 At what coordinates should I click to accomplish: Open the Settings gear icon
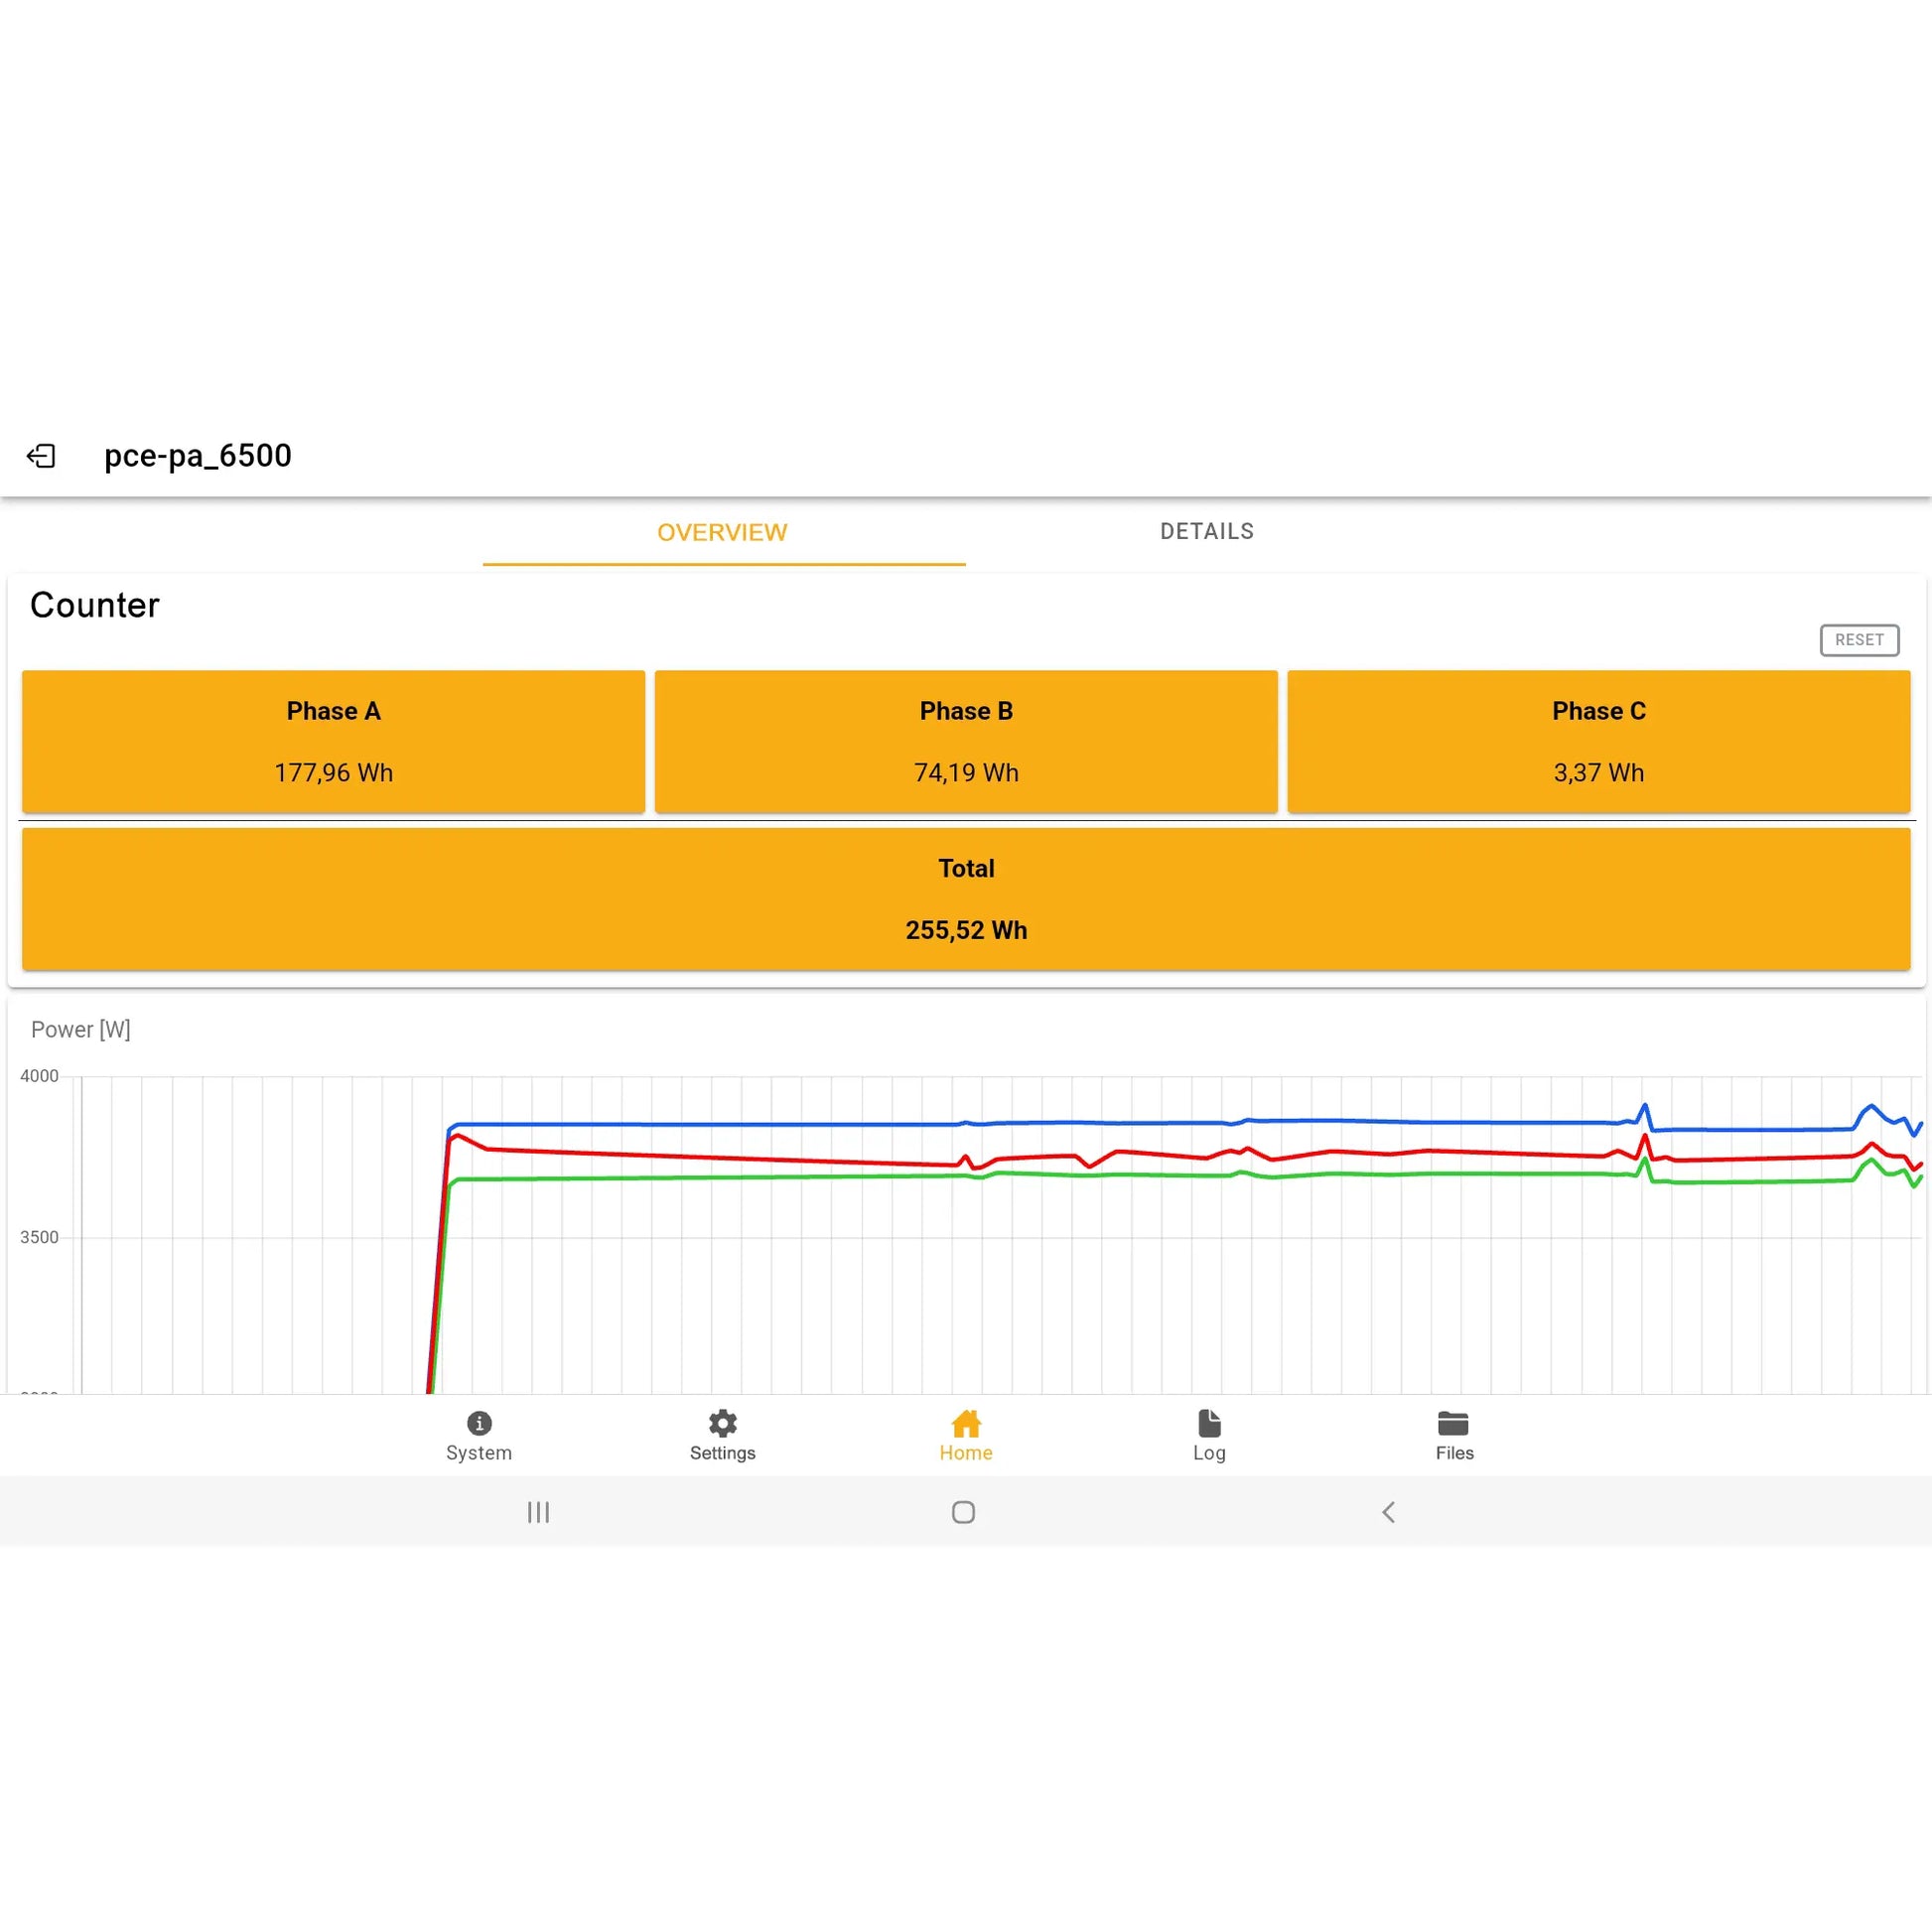(x=722, y=1423)
